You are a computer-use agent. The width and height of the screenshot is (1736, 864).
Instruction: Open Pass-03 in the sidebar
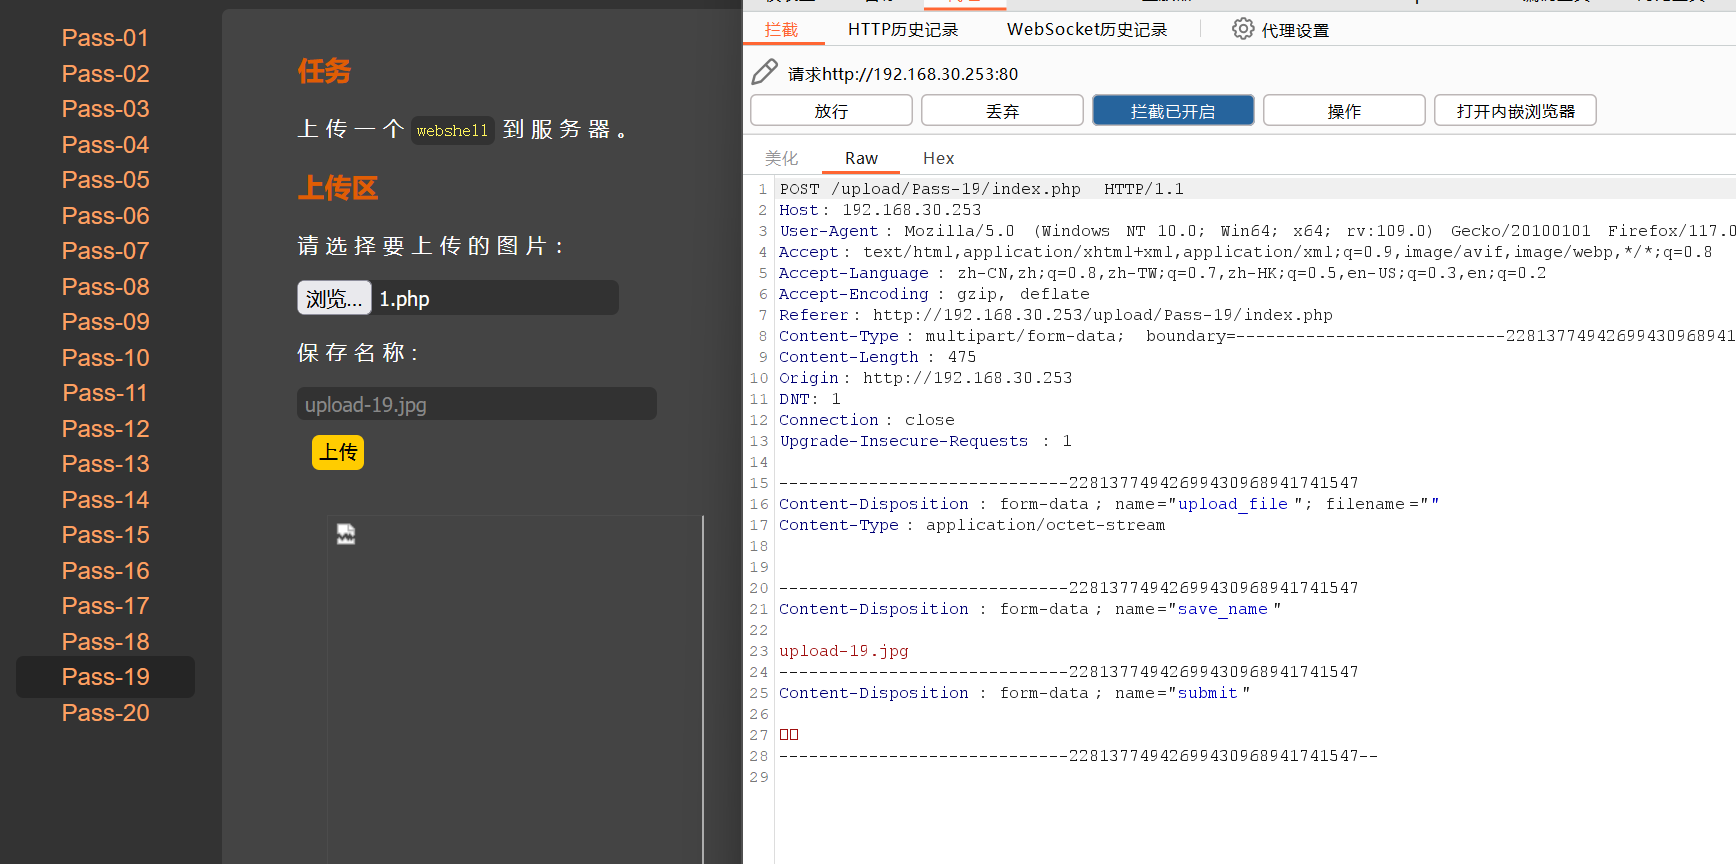pos(105,109)
